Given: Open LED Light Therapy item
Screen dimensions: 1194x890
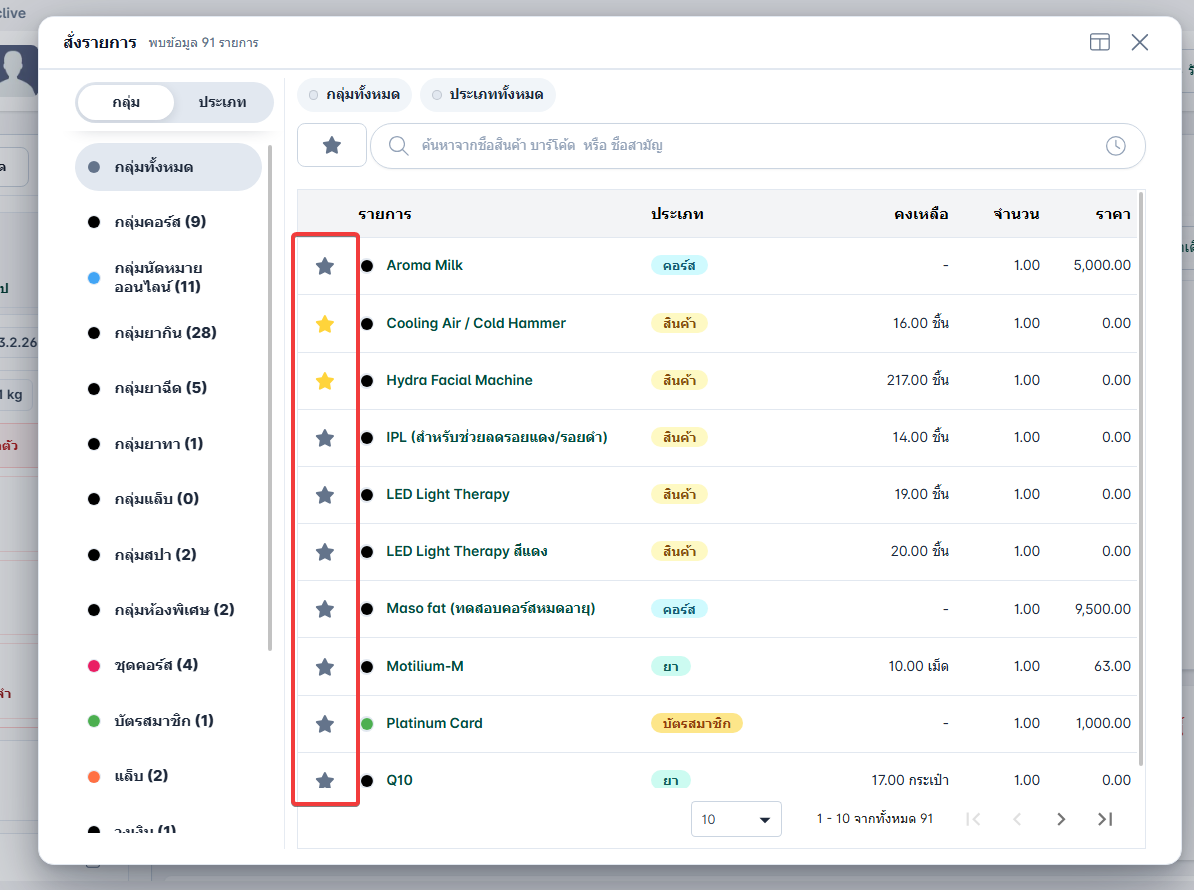Looking at the screenshot, I should point(448,494).
